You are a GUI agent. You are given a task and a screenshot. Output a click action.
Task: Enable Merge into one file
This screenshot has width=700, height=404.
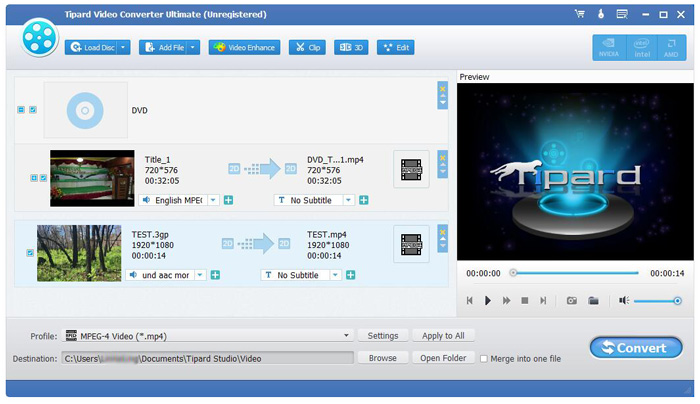click(x=483, y=358)
